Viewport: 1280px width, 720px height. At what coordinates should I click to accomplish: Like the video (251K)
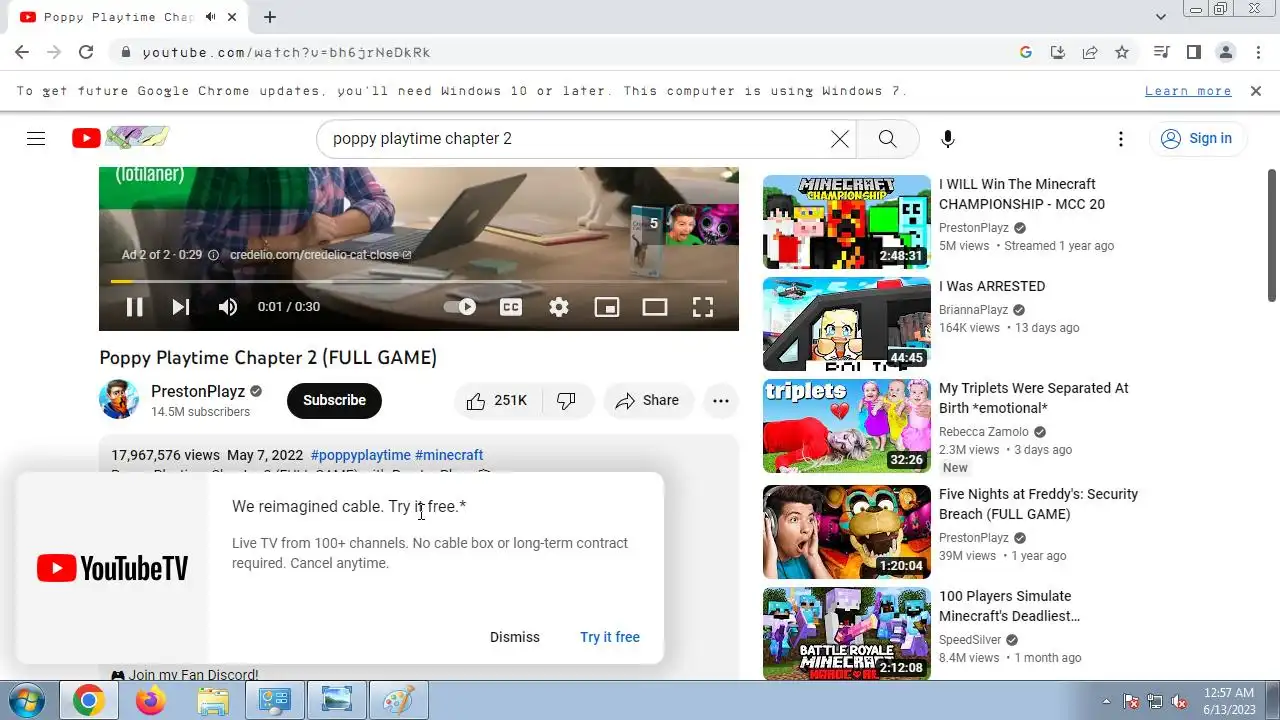tap(497, 400)
